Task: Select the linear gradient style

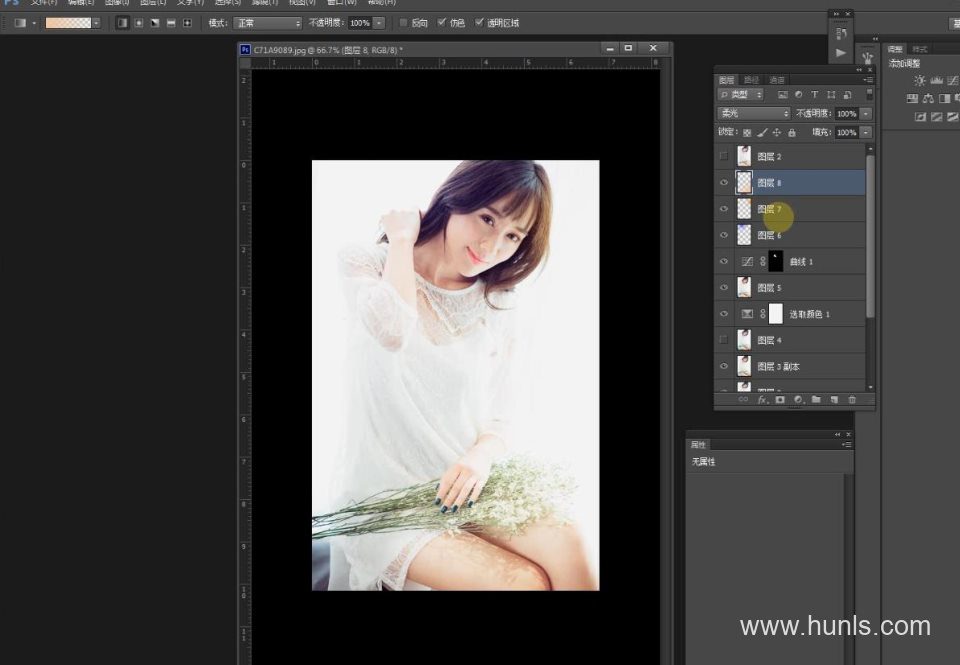Action: point(122,23)
